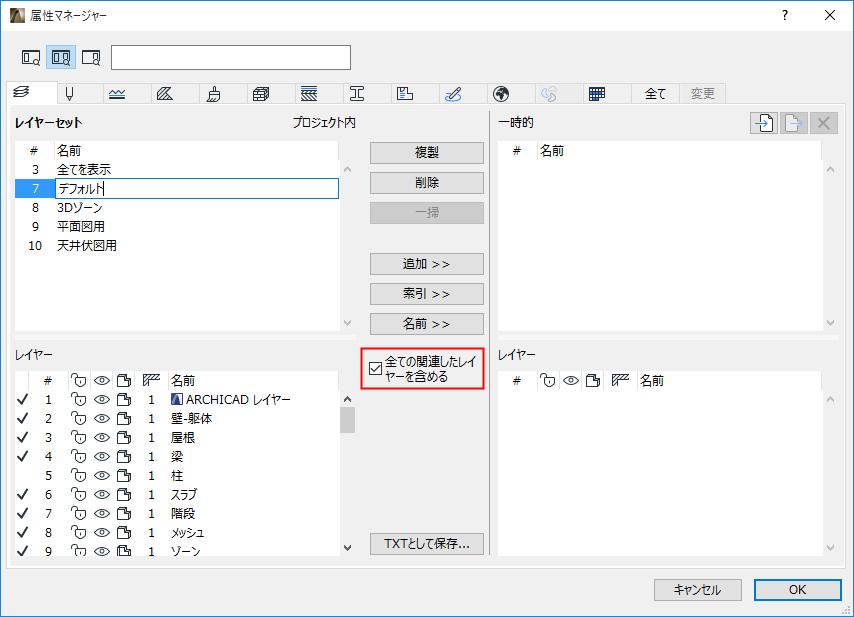
Task: Click the 索引 >> button
Action: 427,294
